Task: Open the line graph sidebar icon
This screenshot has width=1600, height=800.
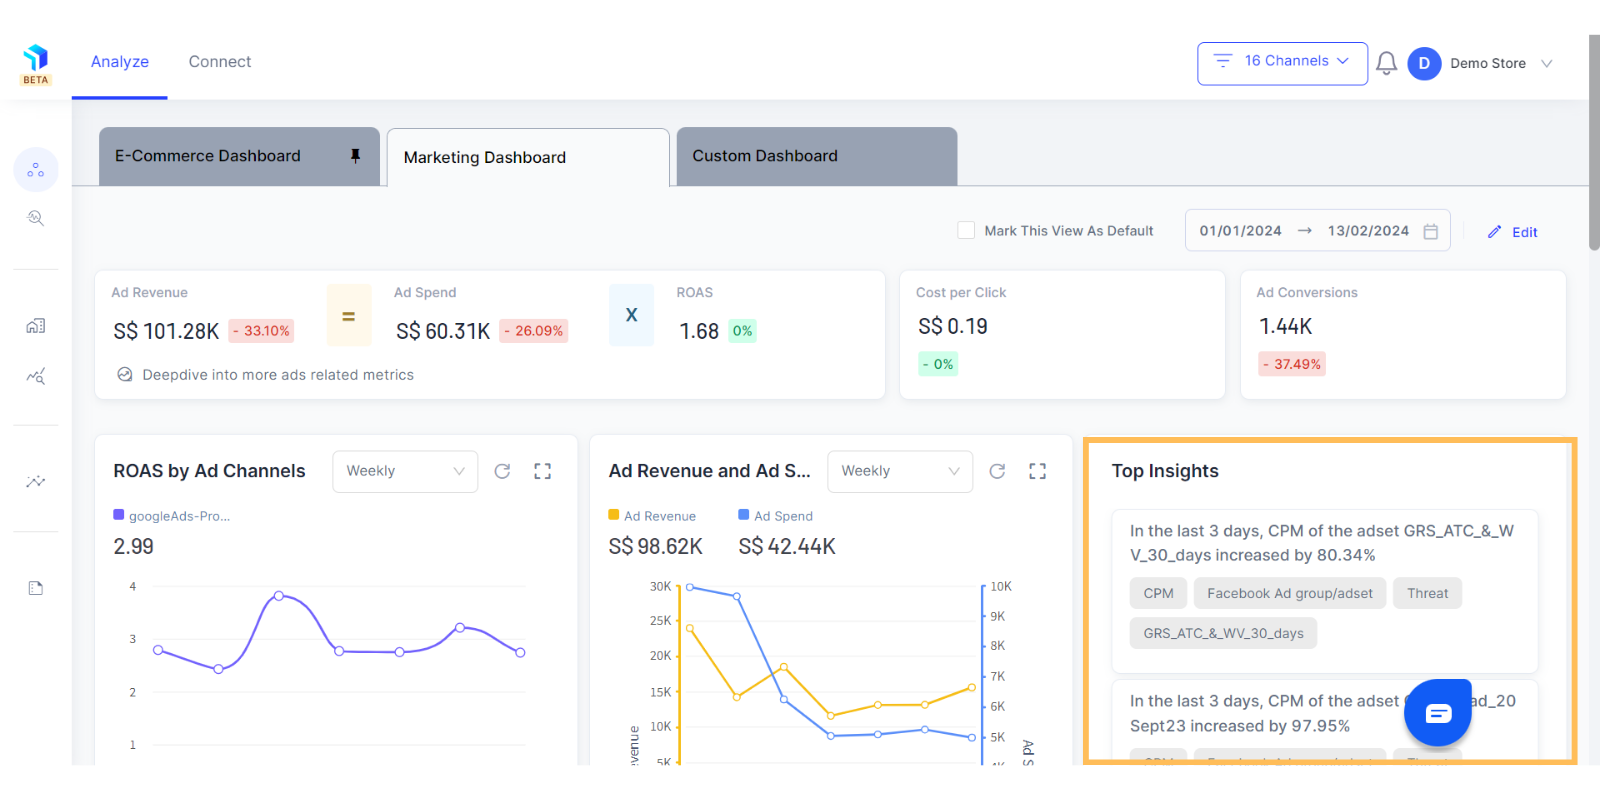Action: point(36,482)
